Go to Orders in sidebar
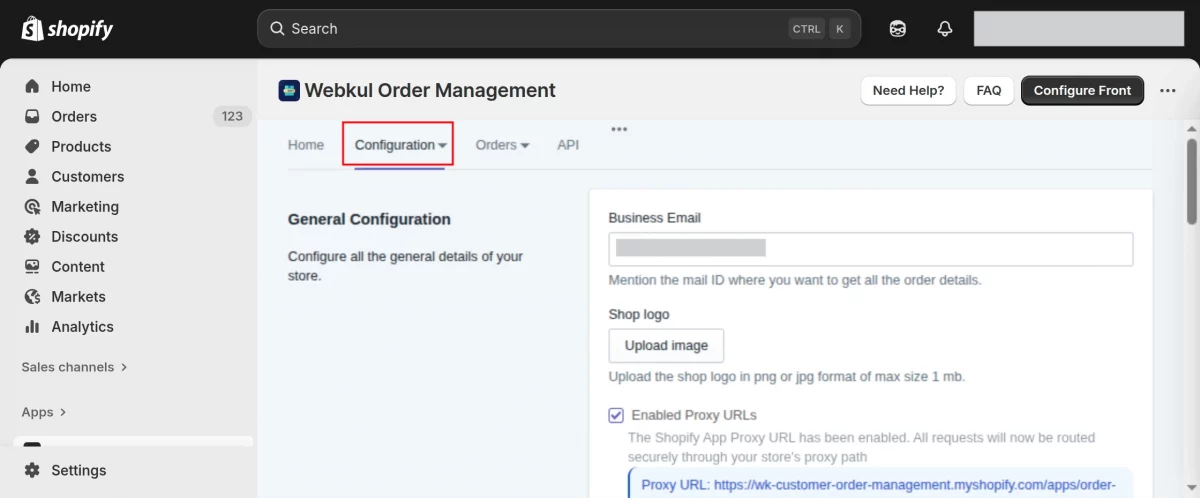Image resolution: width=1200 pixels, height=498 pixels. 74,117
